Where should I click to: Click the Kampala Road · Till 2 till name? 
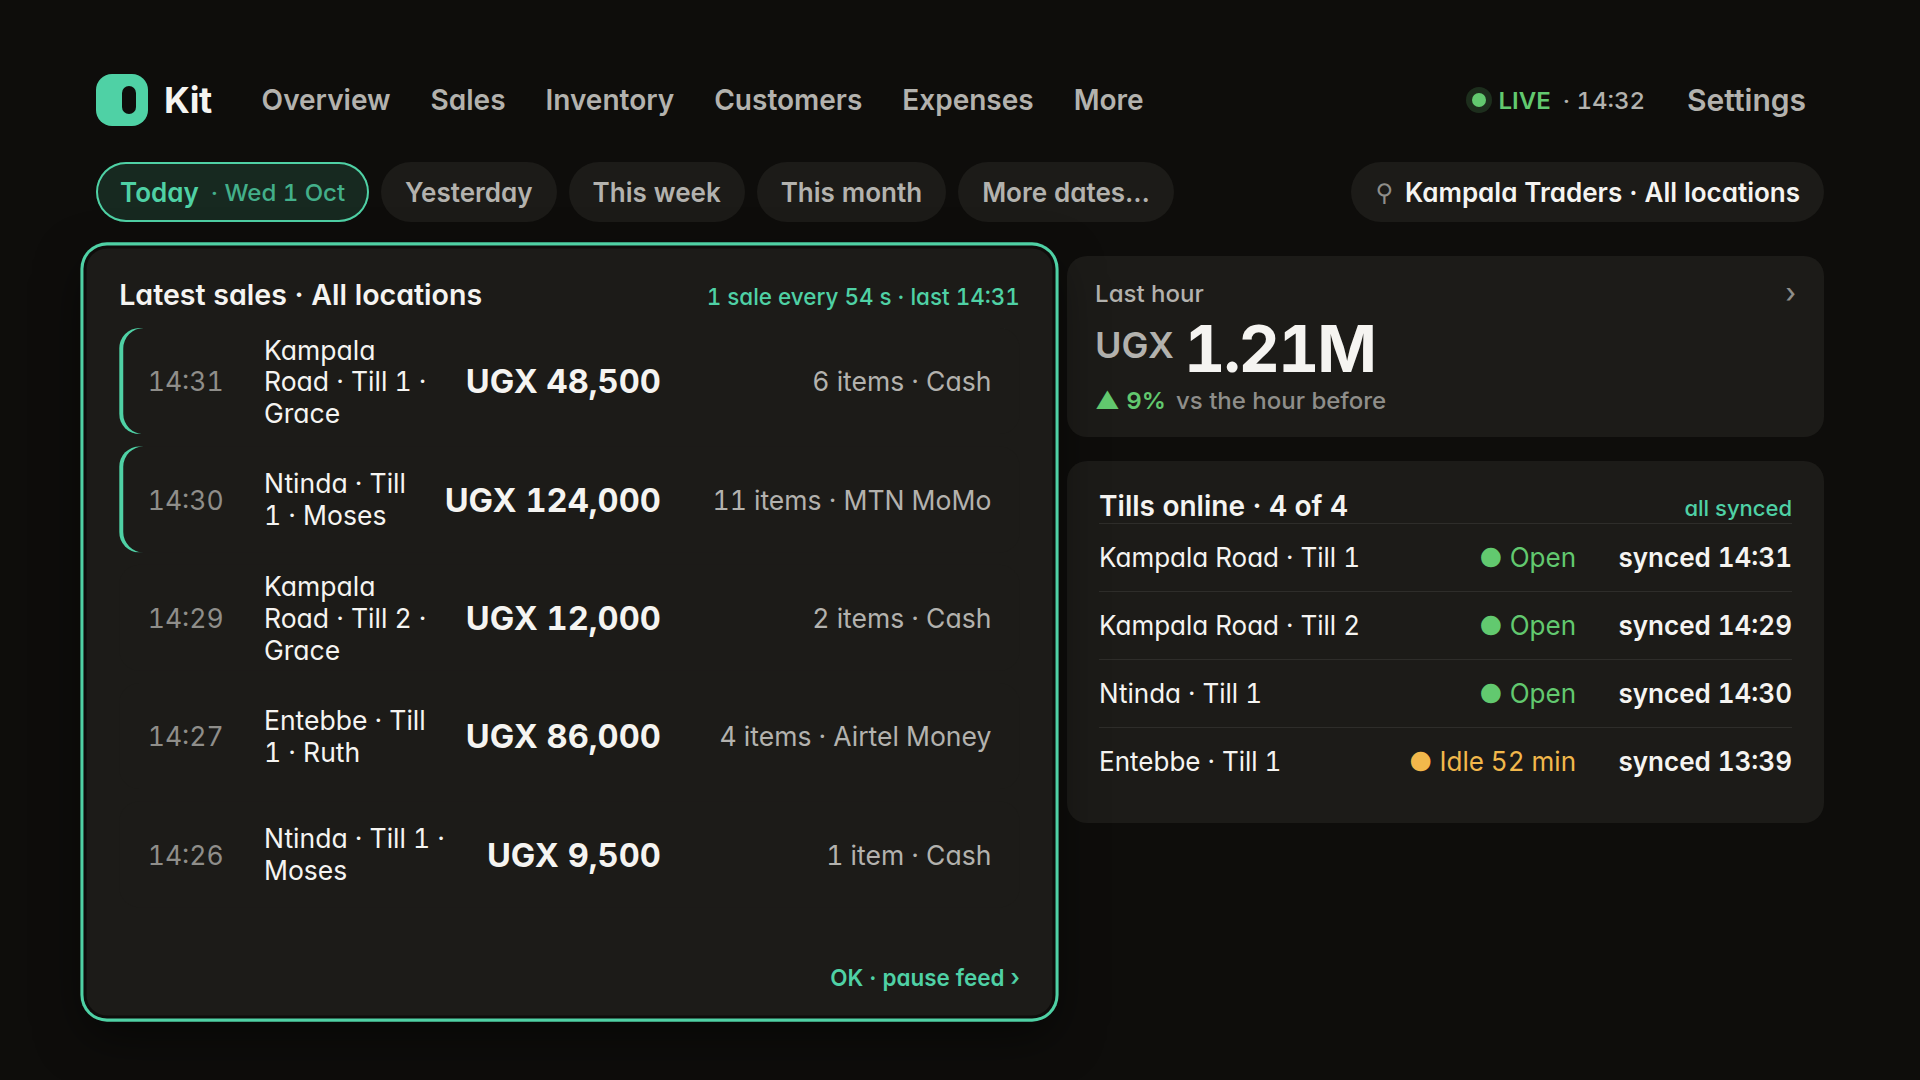[x=1229, y=626]
